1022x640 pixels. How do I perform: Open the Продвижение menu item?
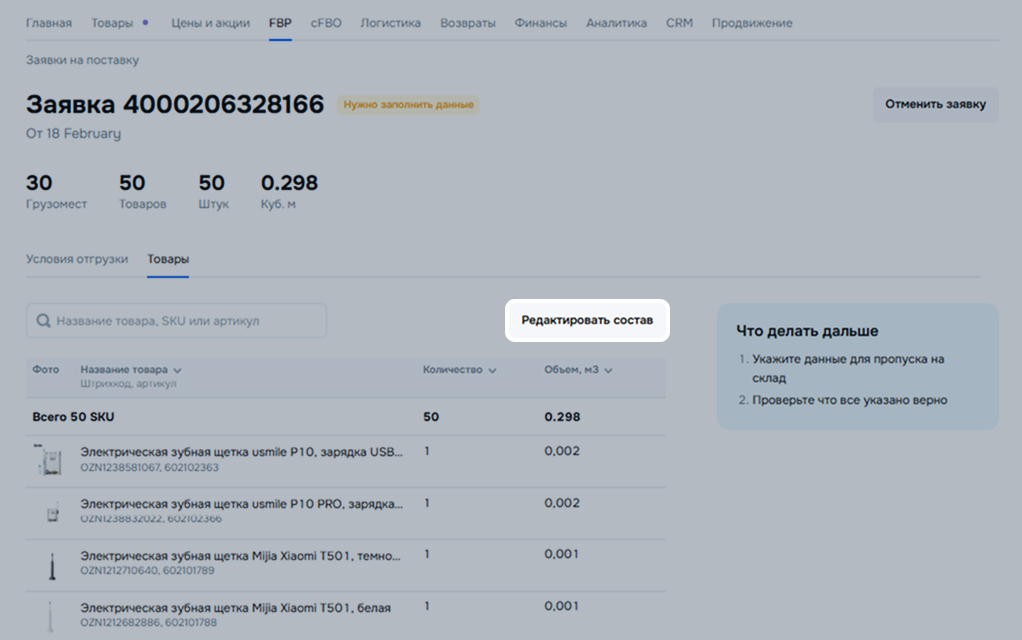click(752, 23)
